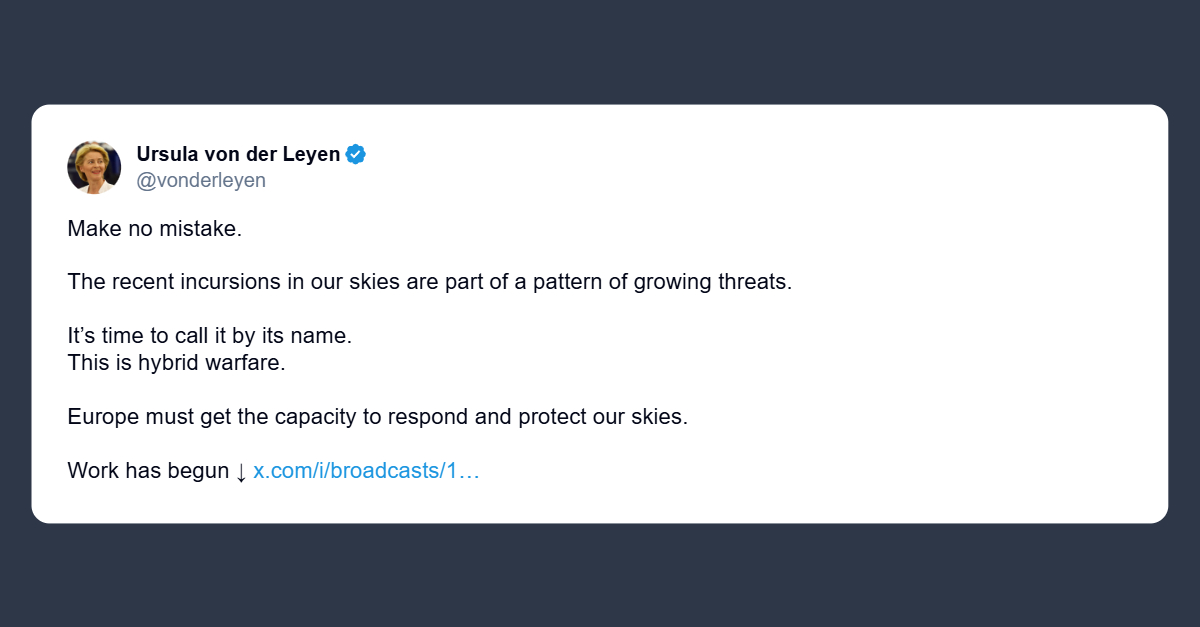This screenshot has height=627, width=1200.
Task: Click Ursula von der Leyen's profile avatar
Action: (x=94, y=167)
